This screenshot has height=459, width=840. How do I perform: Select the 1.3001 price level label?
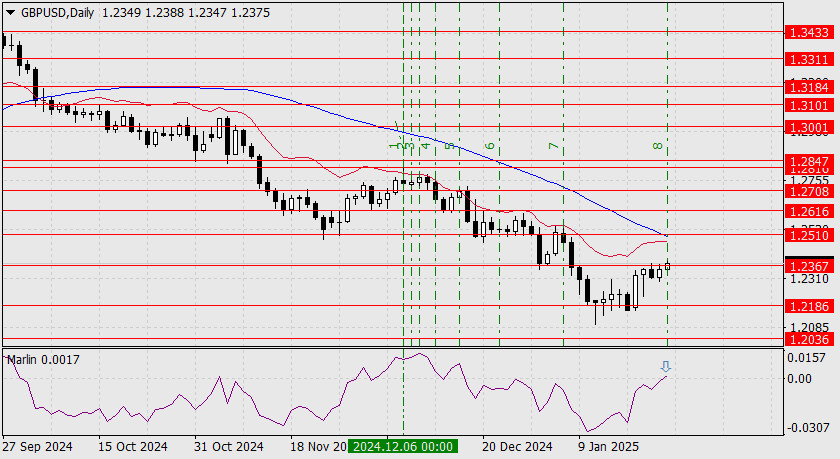(x=809, y=127)
